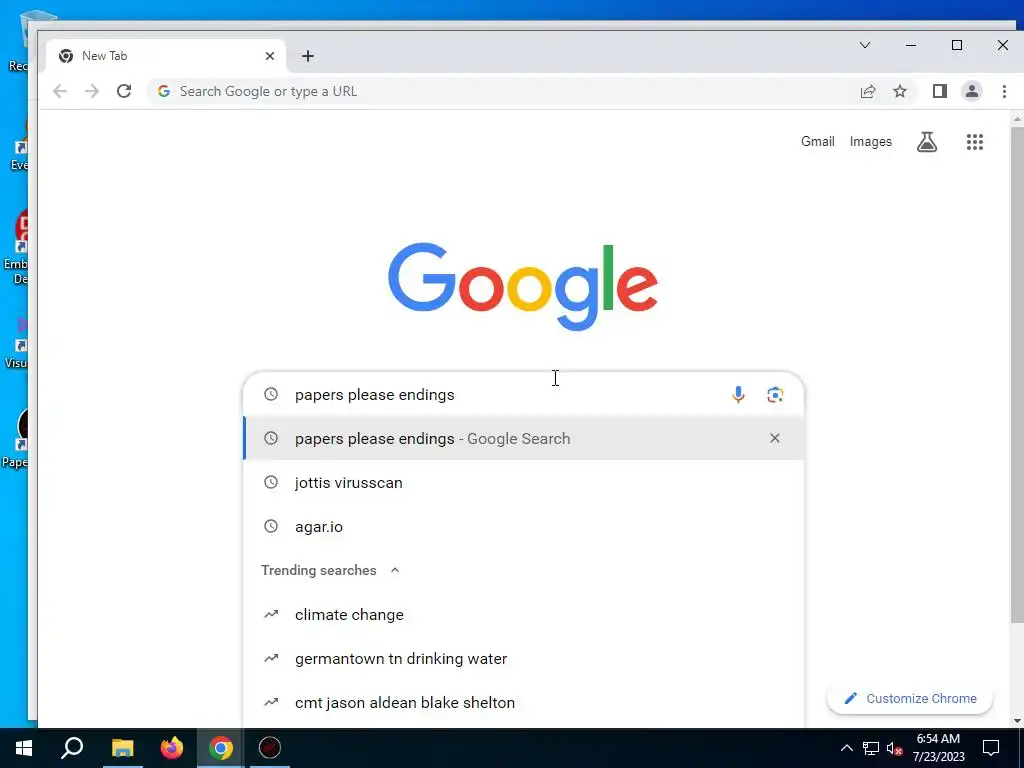The image size is (1024, 768).
Task: Open the taskbar clock and date
Action: click(x=938, y=748)
